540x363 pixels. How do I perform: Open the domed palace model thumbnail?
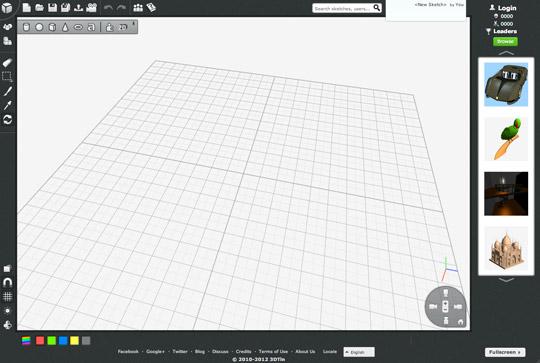(506, 248)
